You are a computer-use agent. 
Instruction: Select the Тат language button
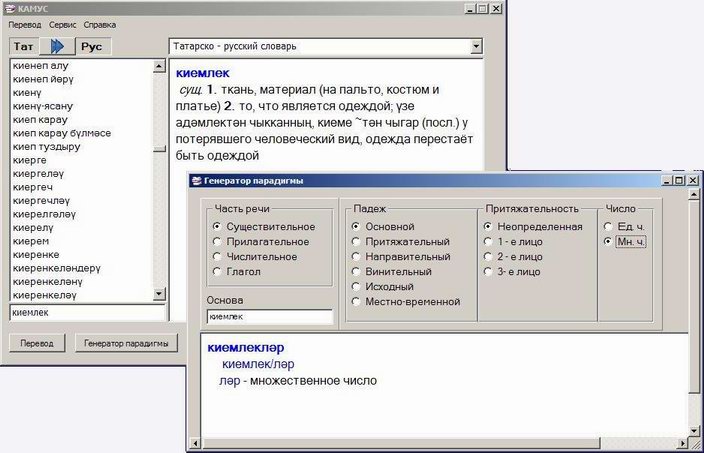24,47
